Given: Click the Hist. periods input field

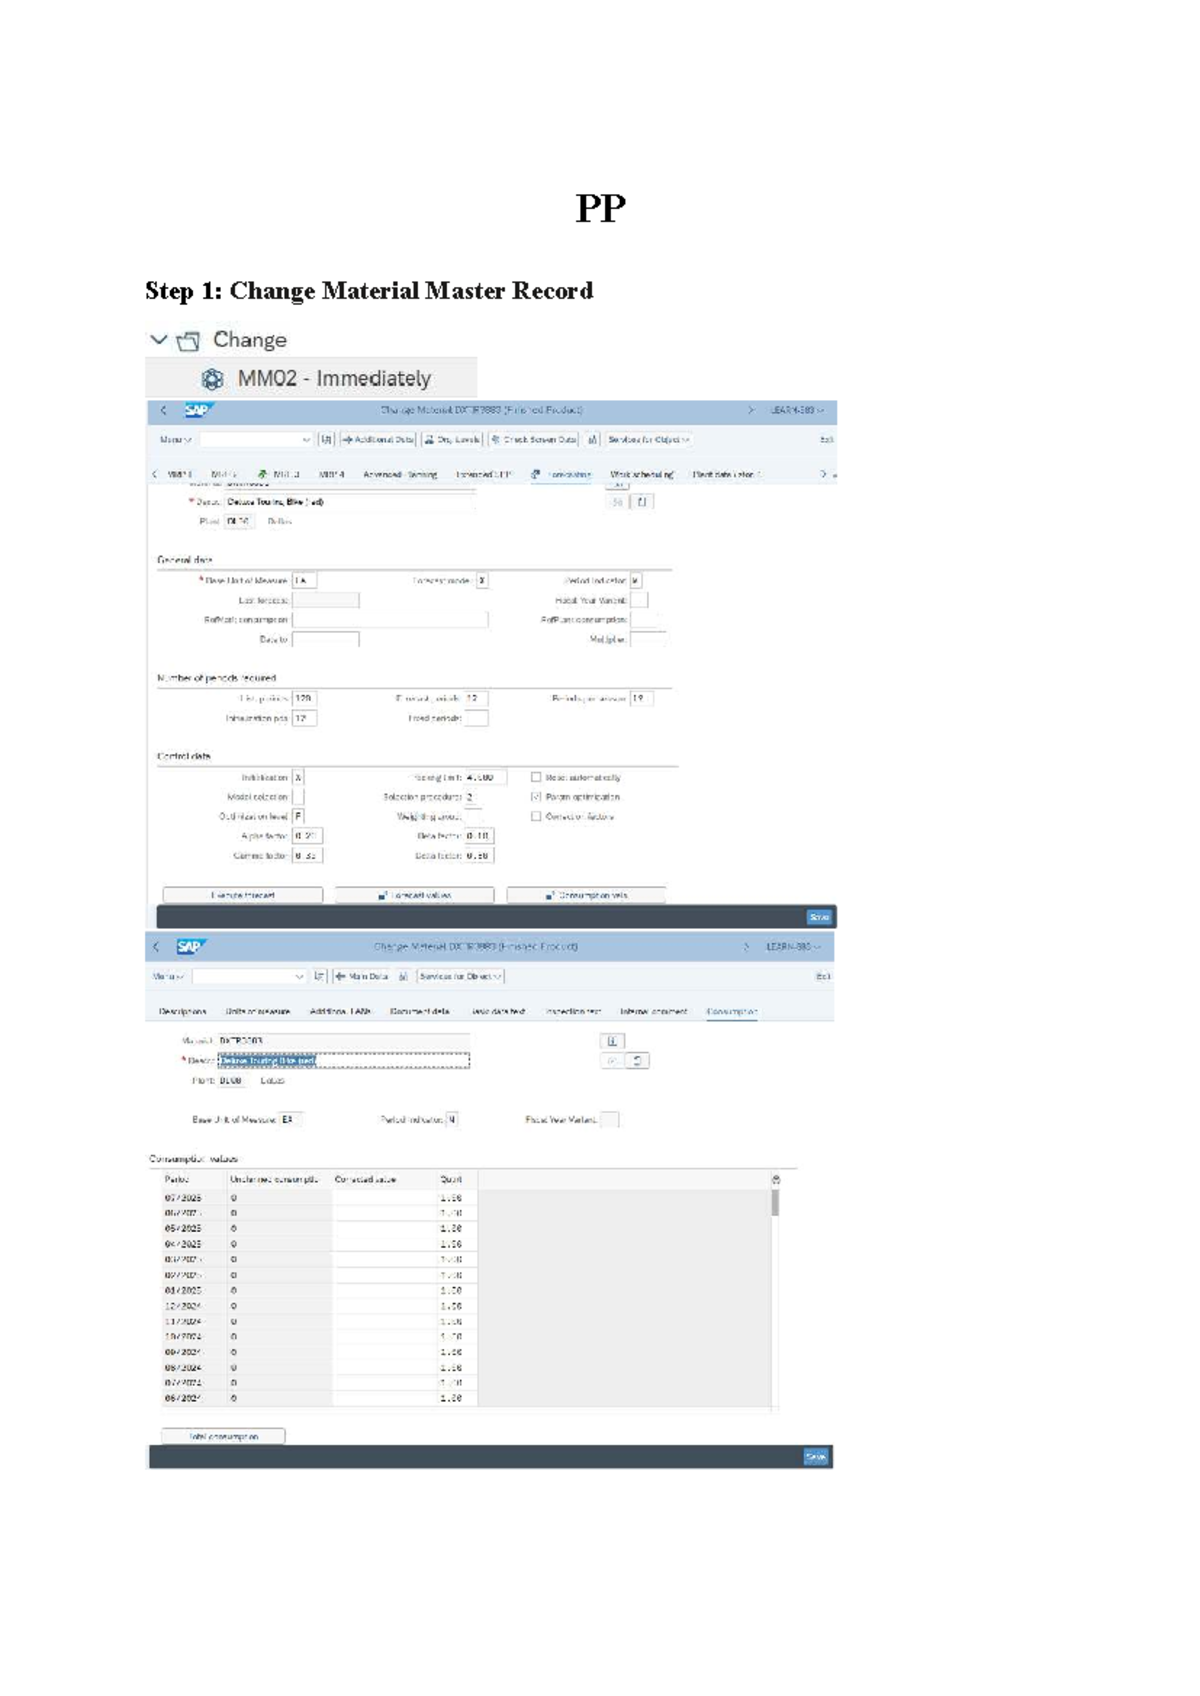Looking at the screenshot, I should pyautogui.click(x=304, y=699).
